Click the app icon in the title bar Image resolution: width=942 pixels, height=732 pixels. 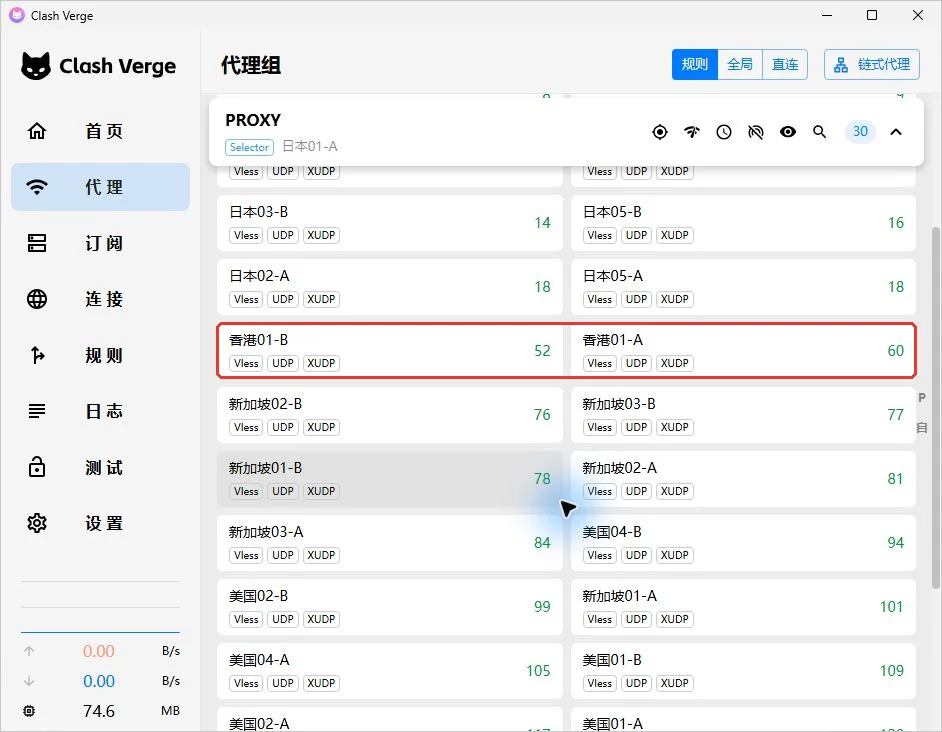(x=17, y=15)
